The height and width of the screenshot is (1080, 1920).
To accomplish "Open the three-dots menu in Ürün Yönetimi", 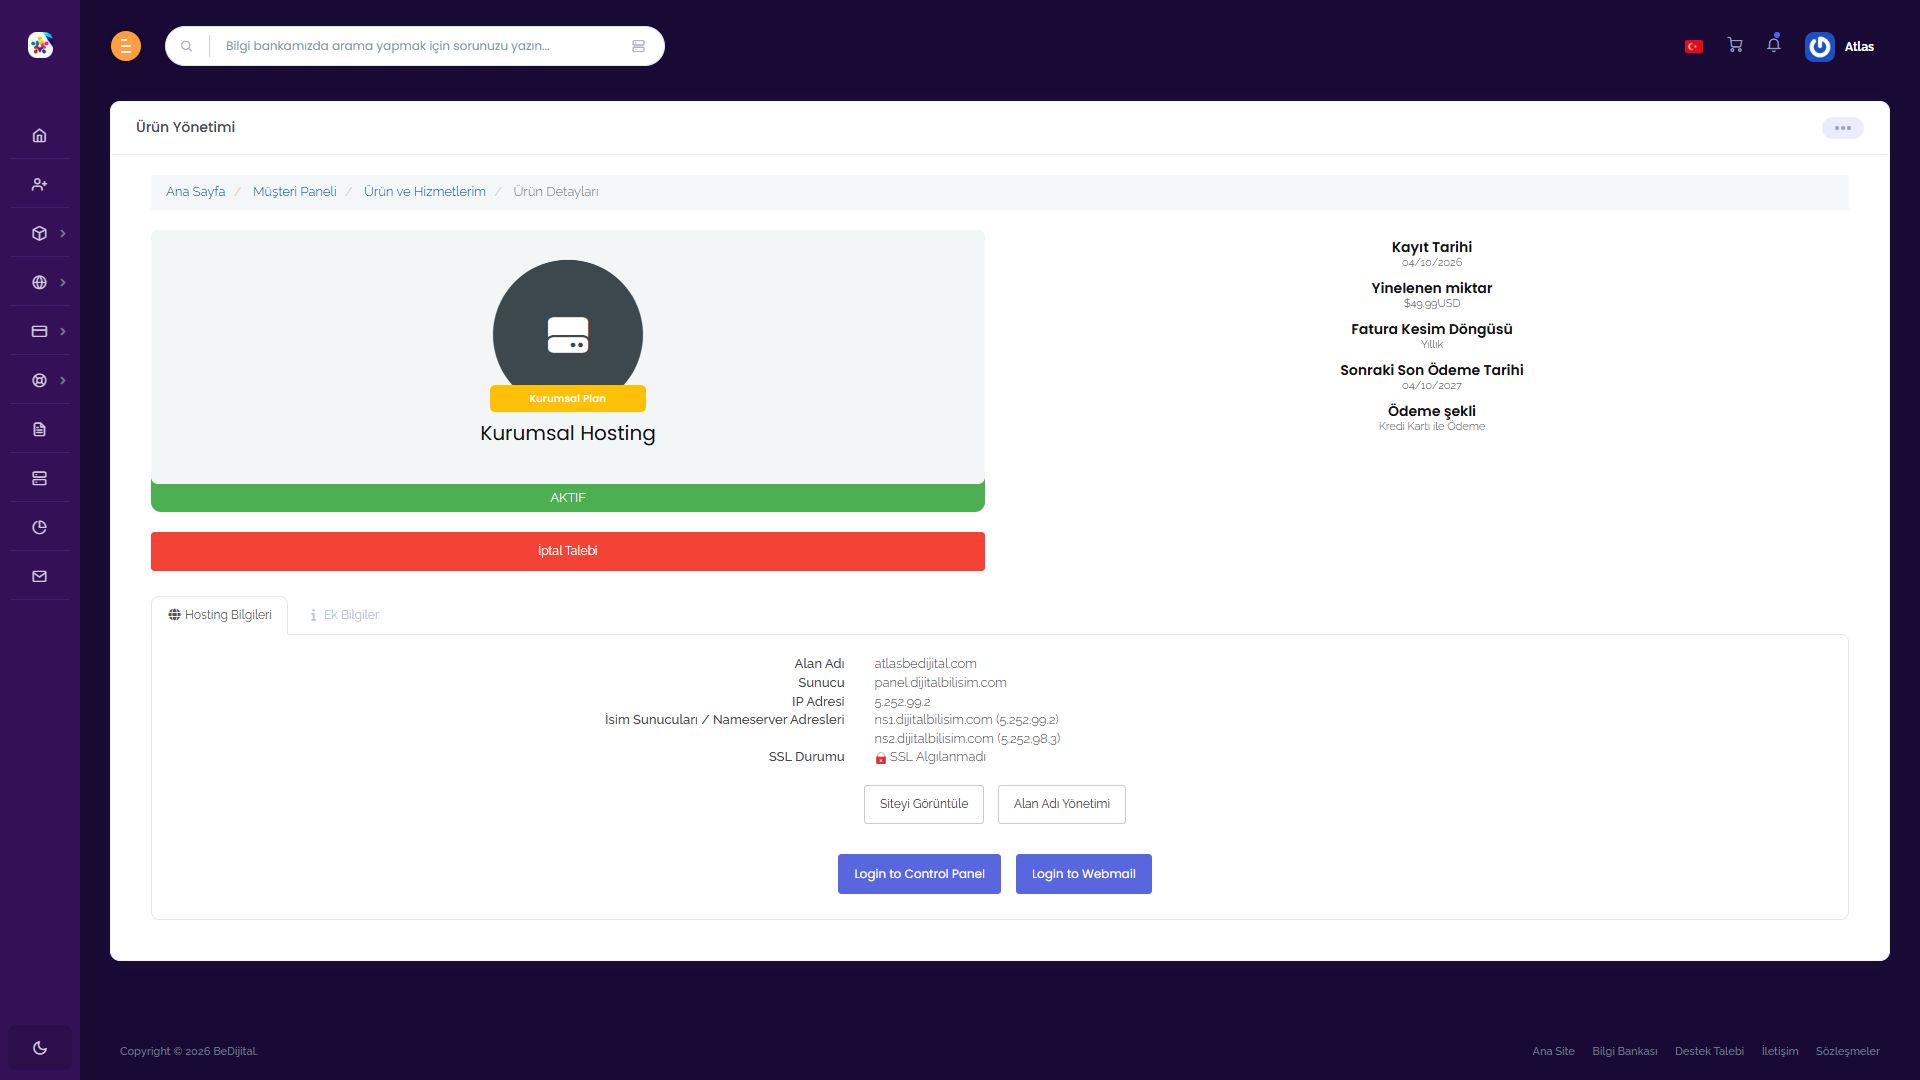I will click(1842, 128).
